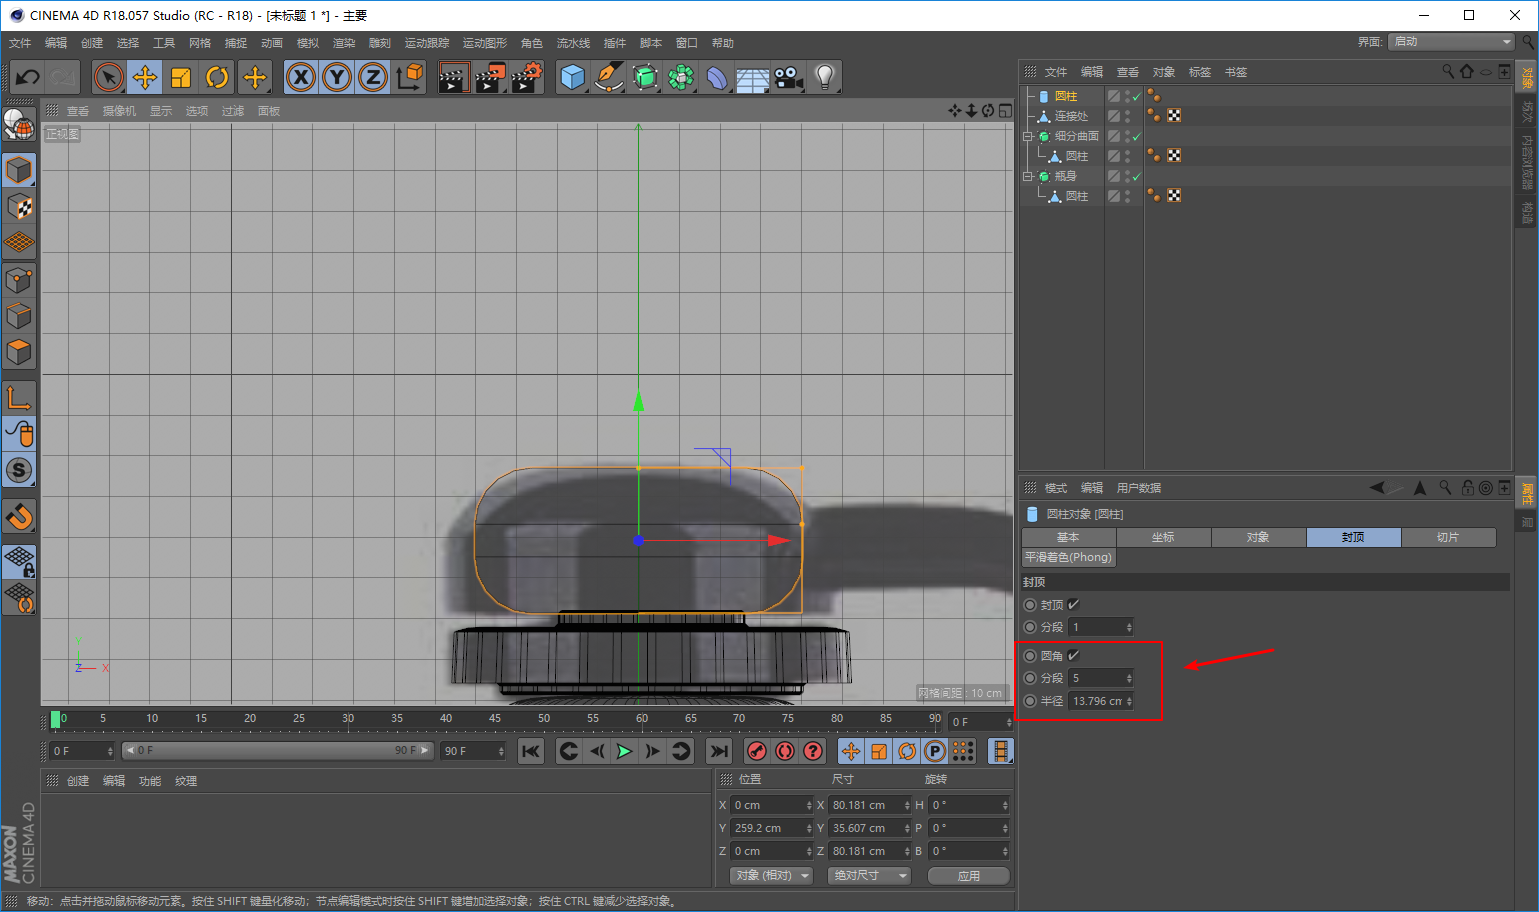
Task: Switch to the 对象 attribute tab
Action: [x=1258, y=537]
